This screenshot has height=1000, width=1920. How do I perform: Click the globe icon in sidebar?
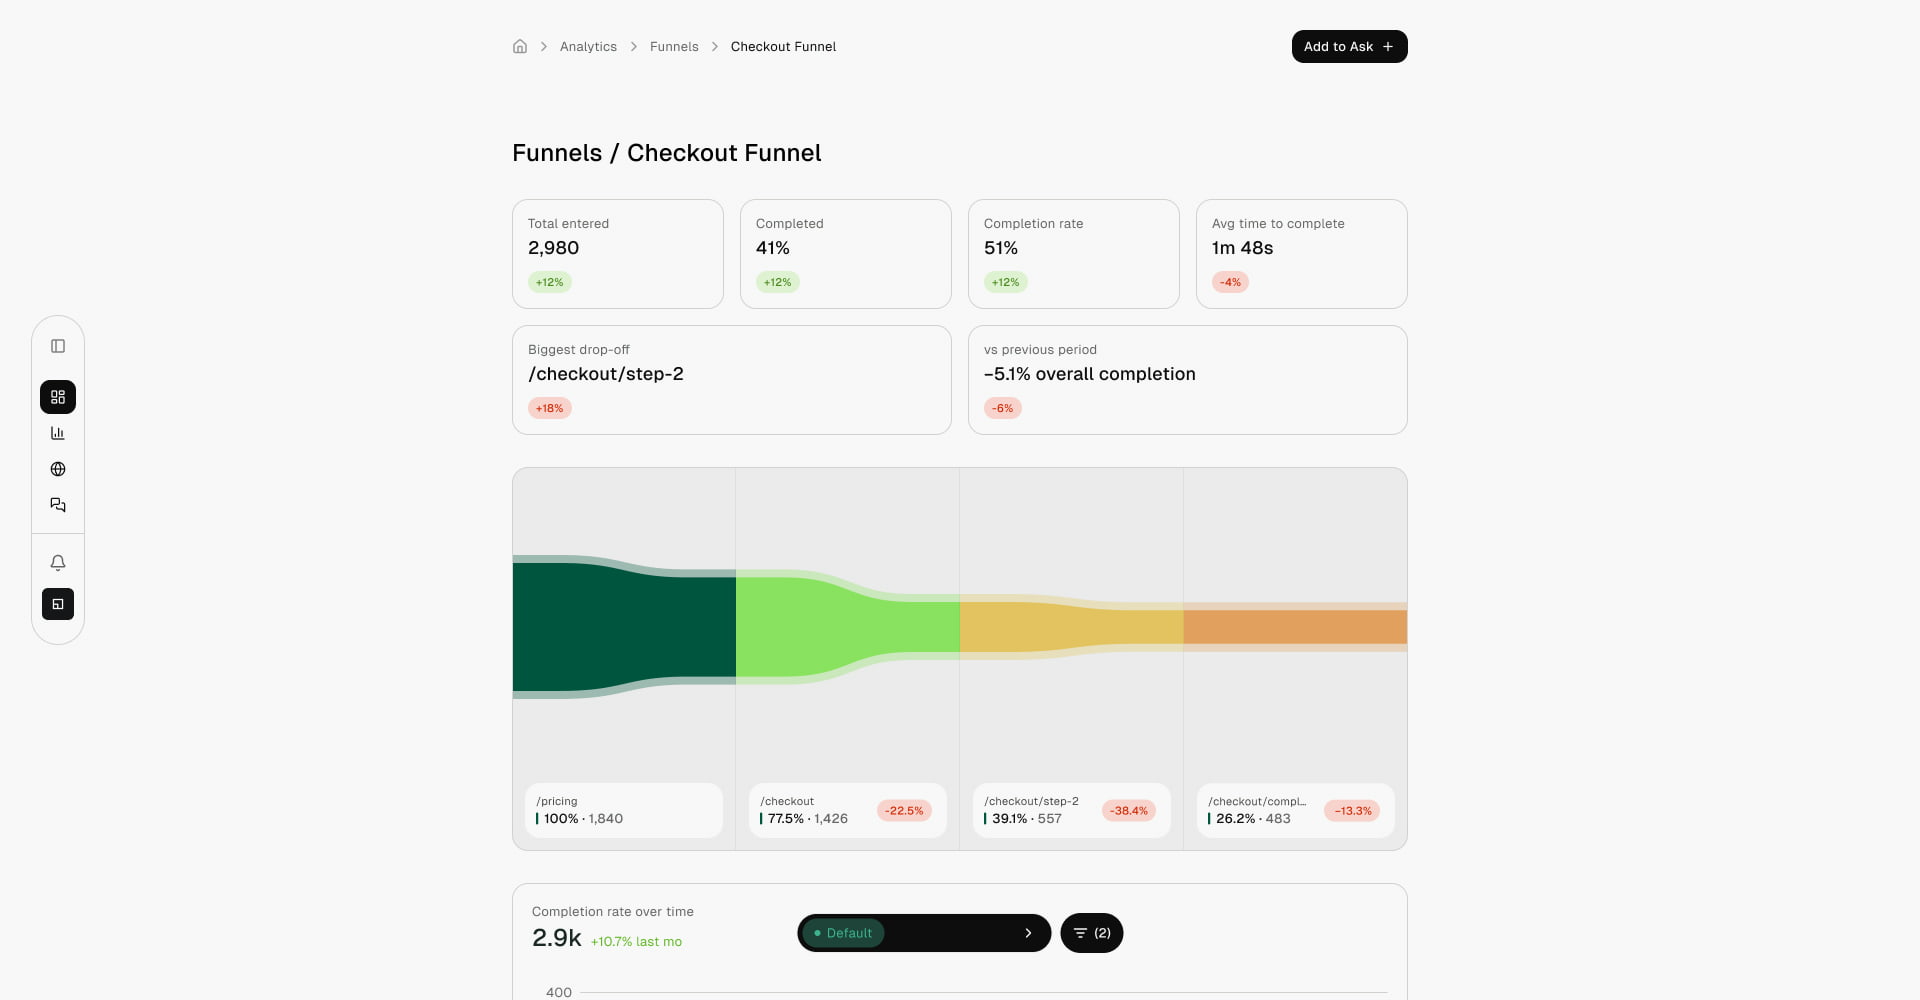click(x=58, y=469)
